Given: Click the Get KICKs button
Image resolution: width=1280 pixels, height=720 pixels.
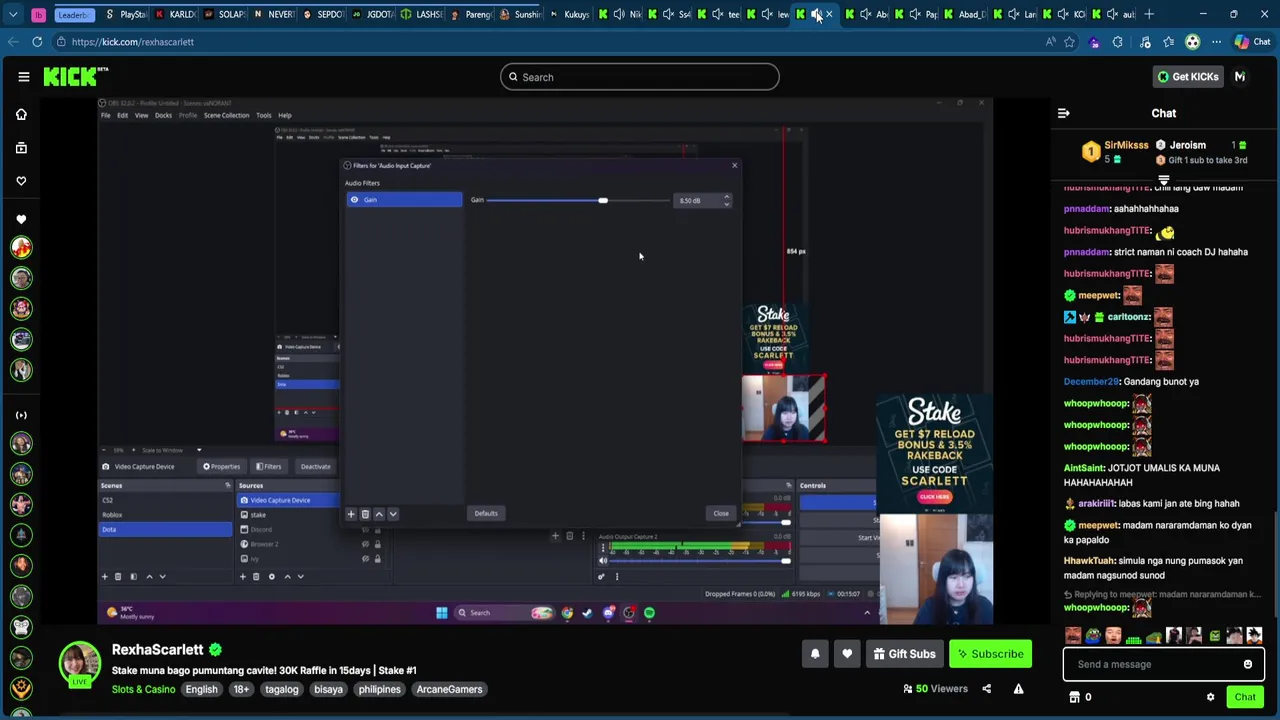Looking at the screenshot, I should 1187,77.
